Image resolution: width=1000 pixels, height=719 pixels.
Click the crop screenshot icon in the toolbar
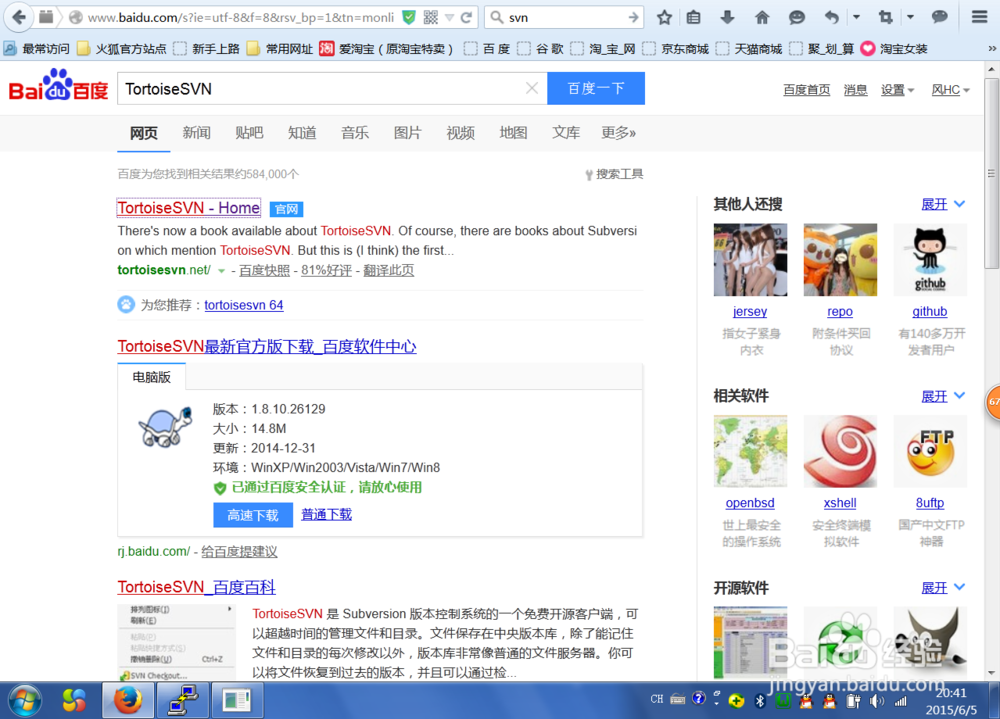point(886,17)
